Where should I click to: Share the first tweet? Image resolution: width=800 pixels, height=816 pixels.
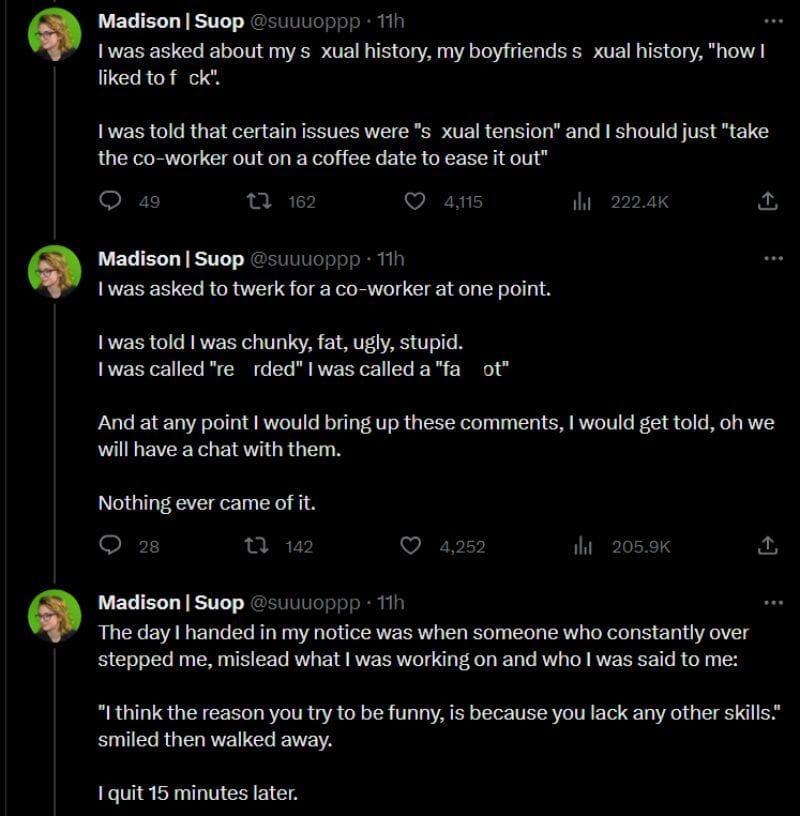[767, 201]
